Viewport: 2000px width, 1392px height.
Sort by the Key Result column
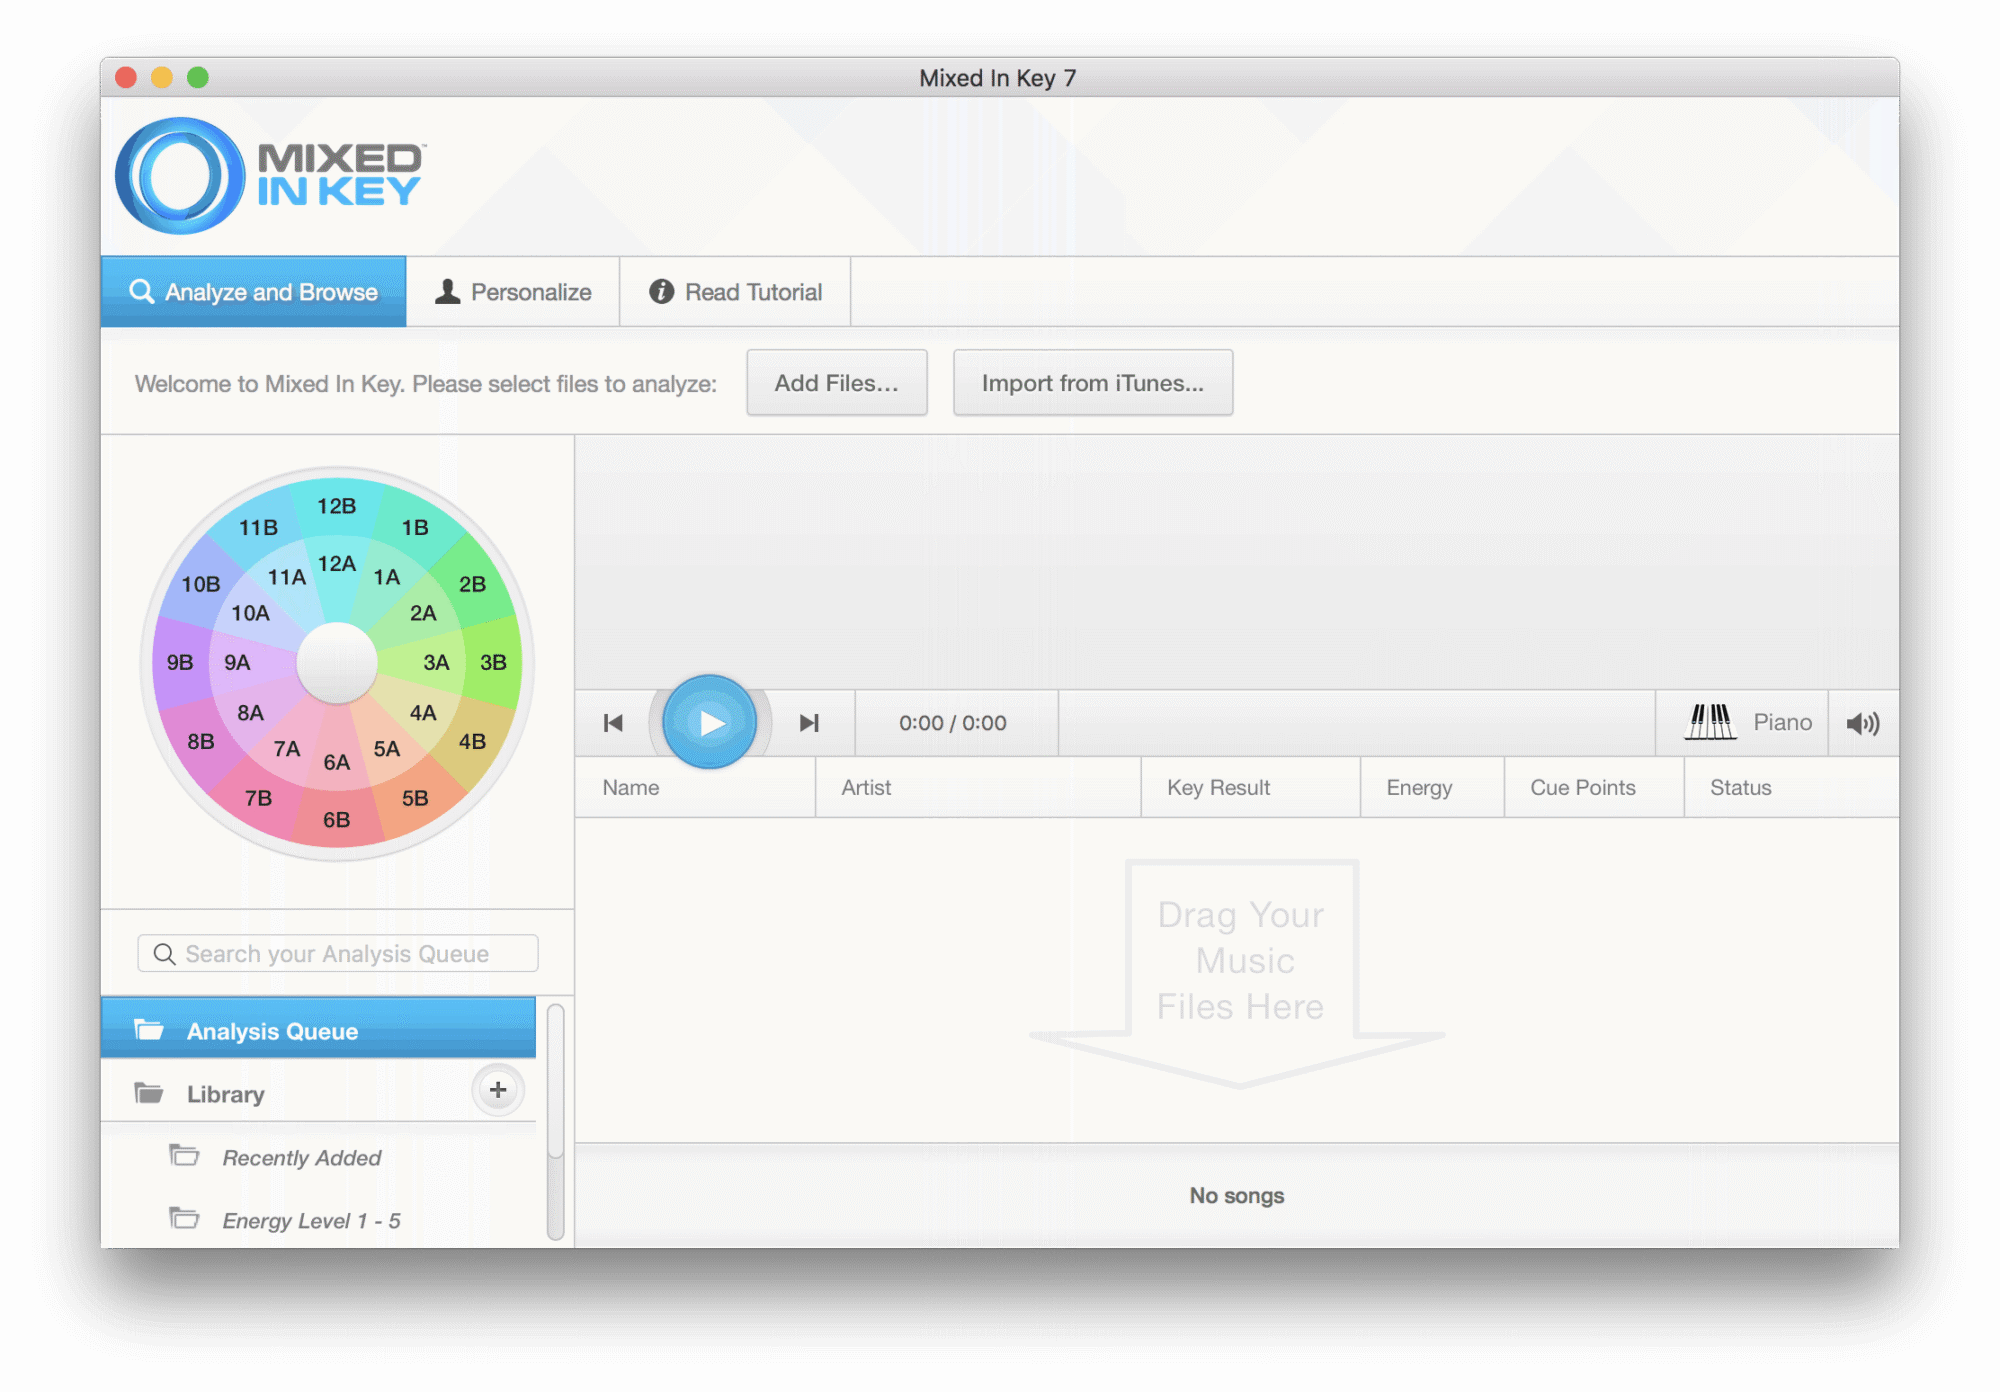1250,788
